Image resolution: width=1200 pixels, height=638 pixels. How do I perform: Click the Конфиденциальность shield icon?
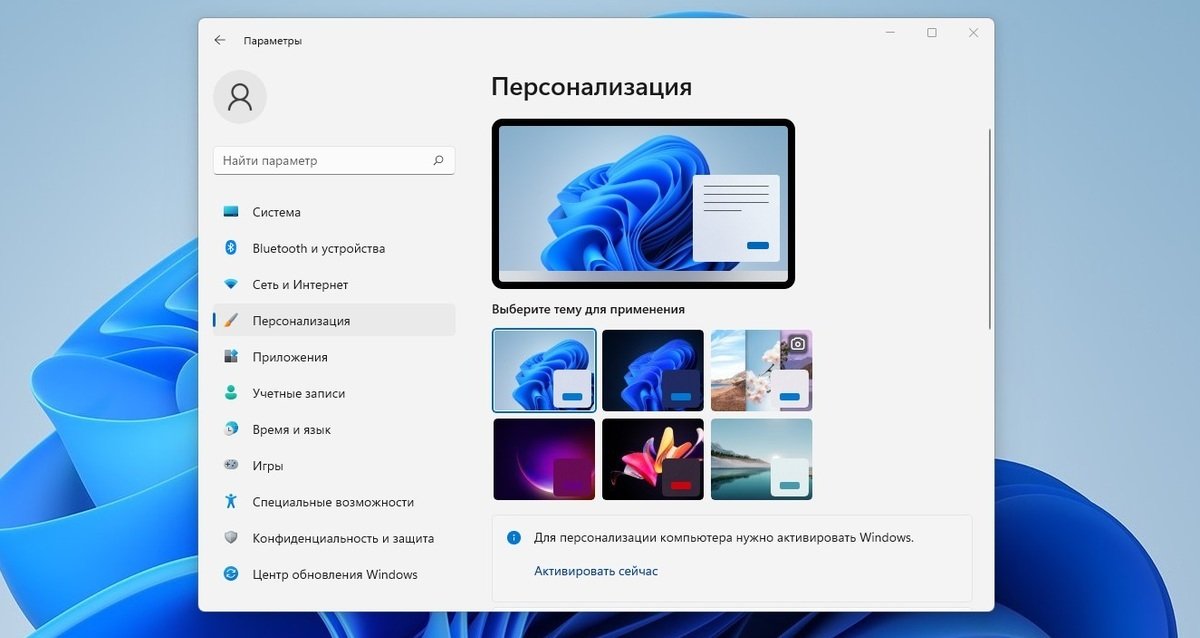click(231, 538)
